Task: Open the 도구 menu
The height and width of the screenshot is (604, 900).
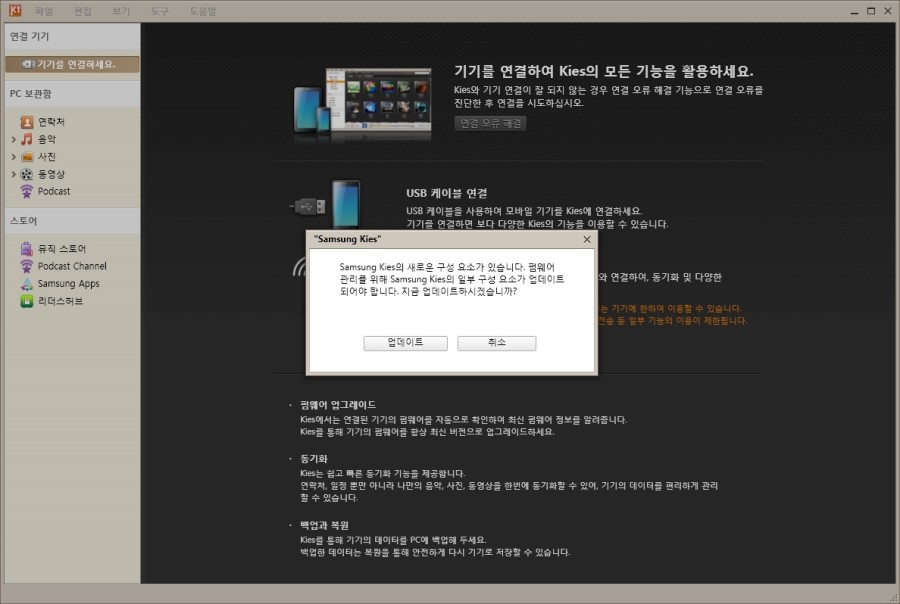Action: click(x=160, y=11)
